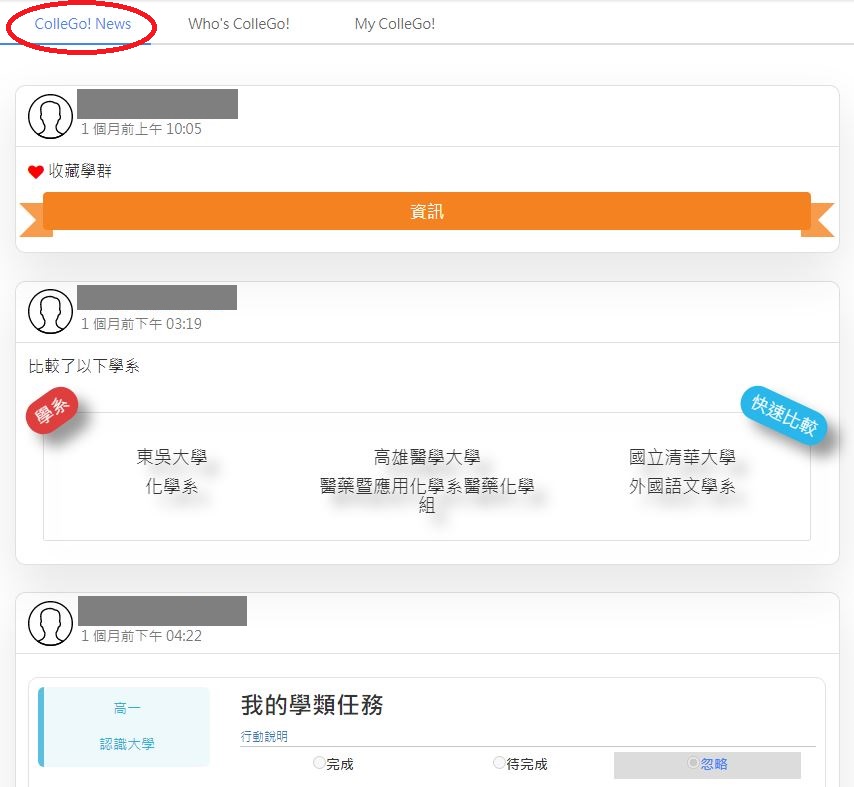Click the red heart 收藏學群 icon
Image resolution: width=854 pixels, height=787 pixels.
point(35,172)
